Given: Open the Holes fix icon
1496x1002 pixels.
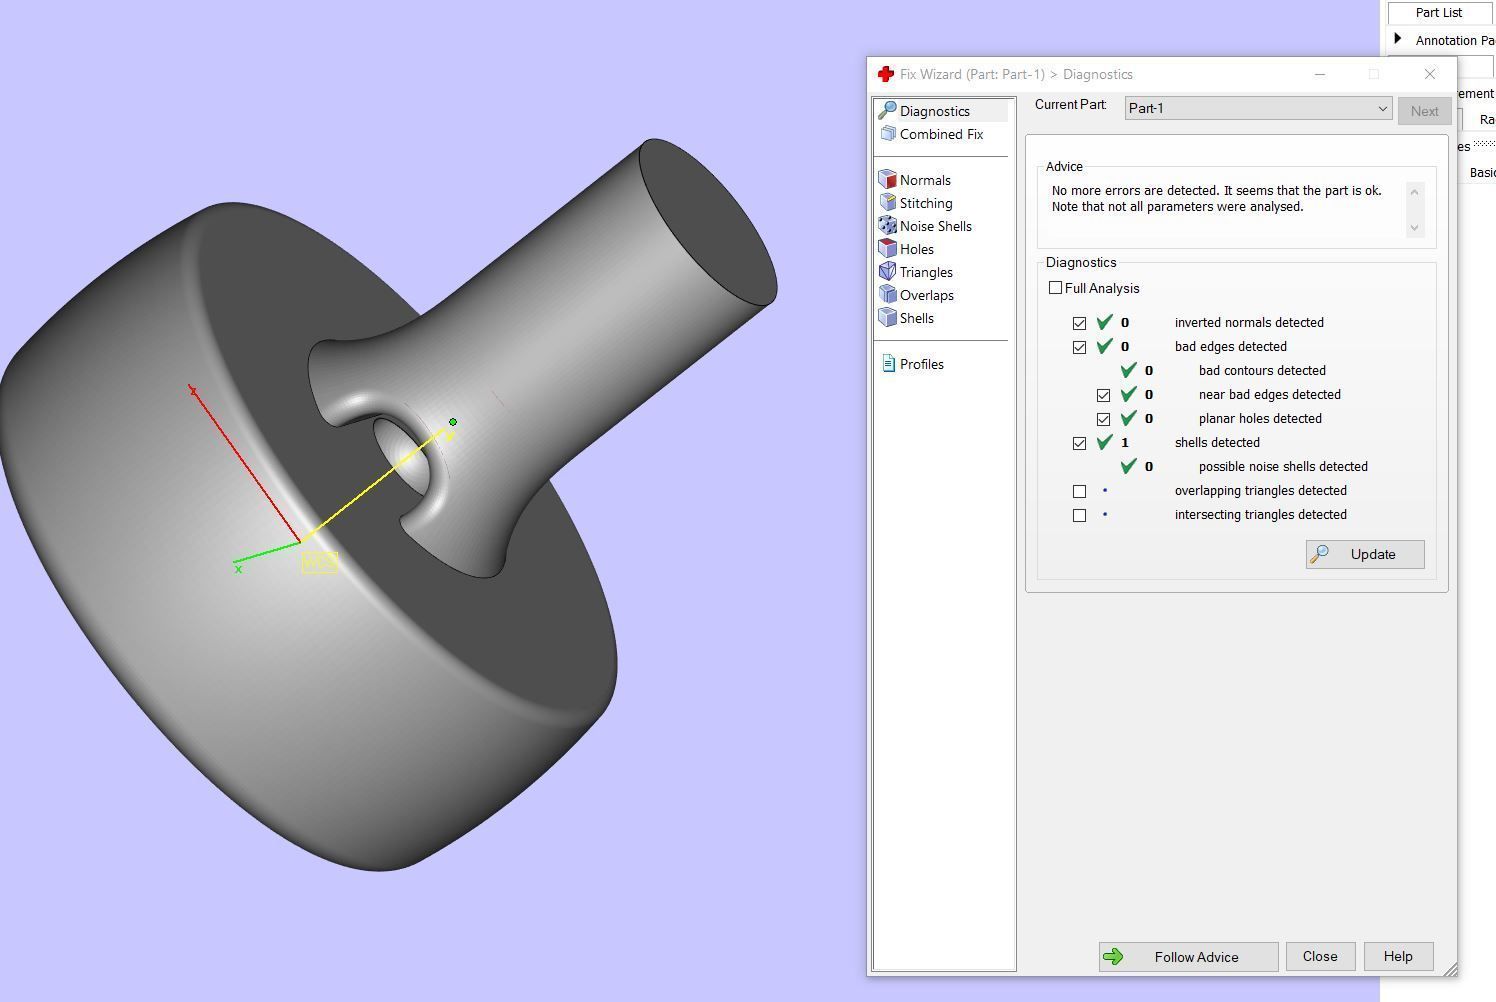Looking at the screenshot, I should pyautogui.click(x=887, y=249).
